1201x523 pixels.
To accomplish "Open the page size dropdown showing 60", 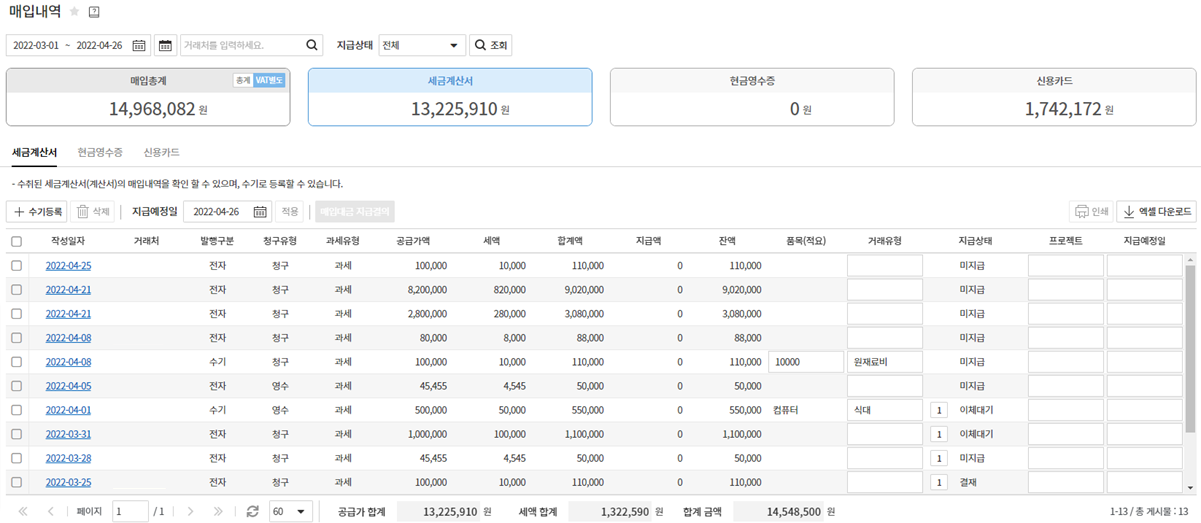I will [x=290, y=511].
